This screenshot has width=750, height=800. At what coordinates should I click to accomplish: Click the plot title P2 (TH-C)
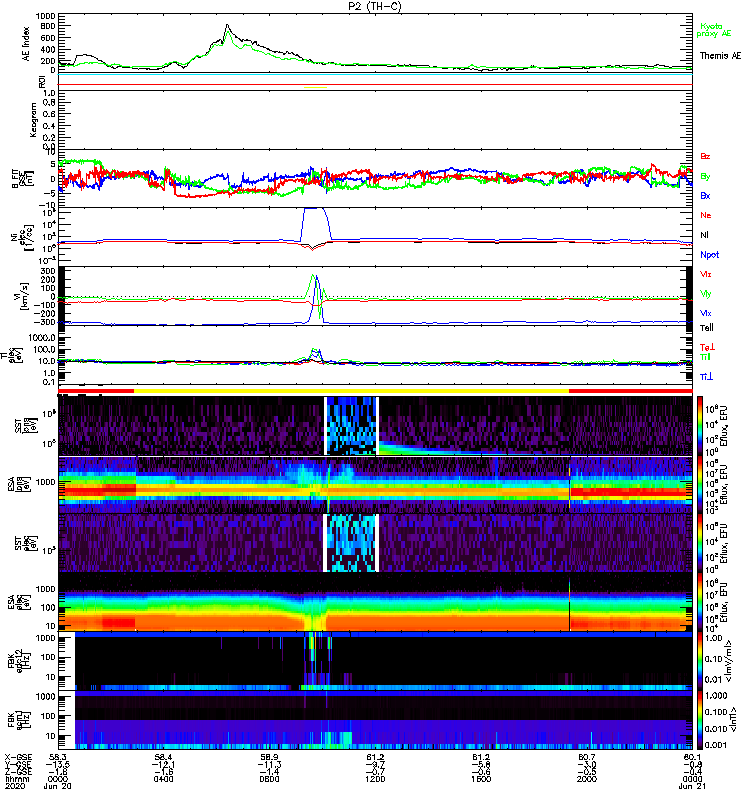point(375,6)
